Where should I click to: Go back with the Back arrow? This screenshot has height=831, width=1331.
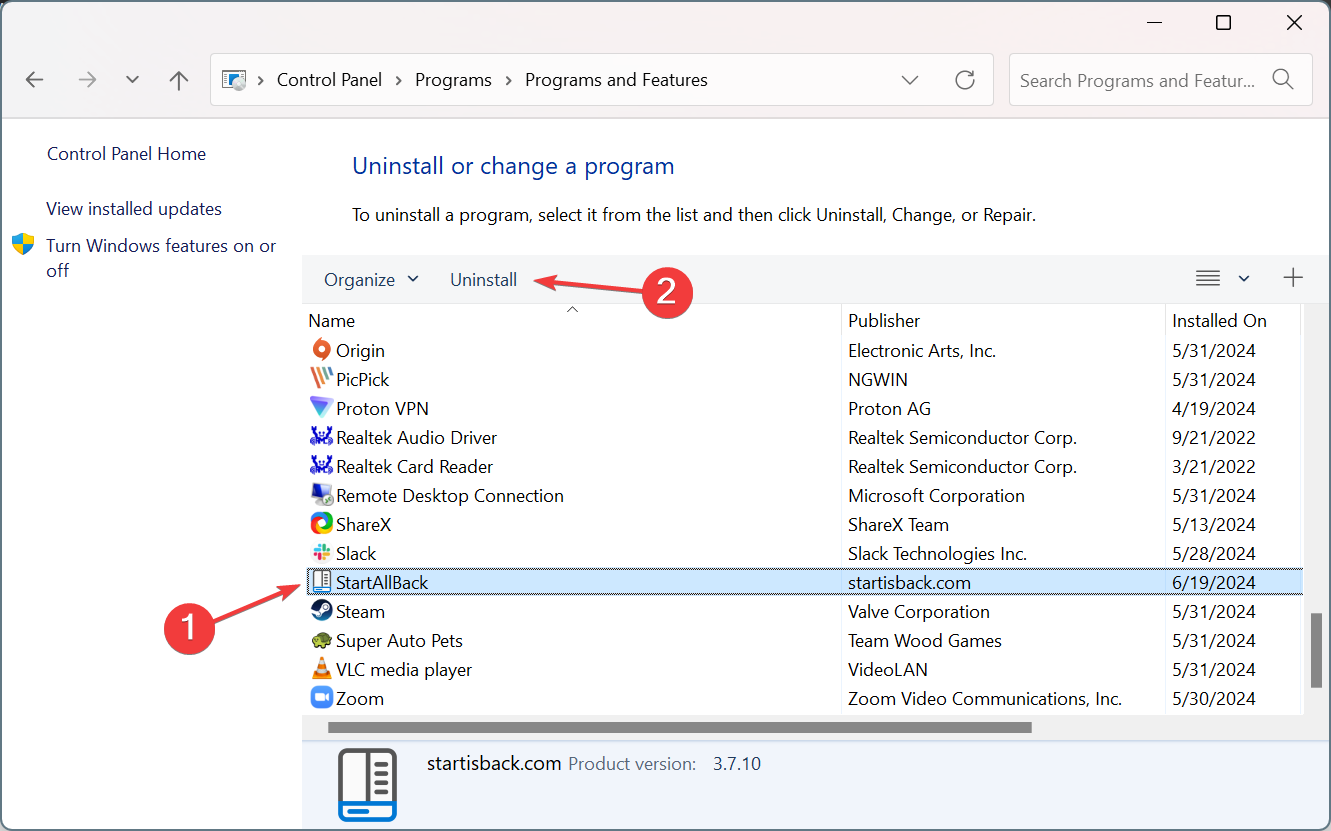[35, 80]
